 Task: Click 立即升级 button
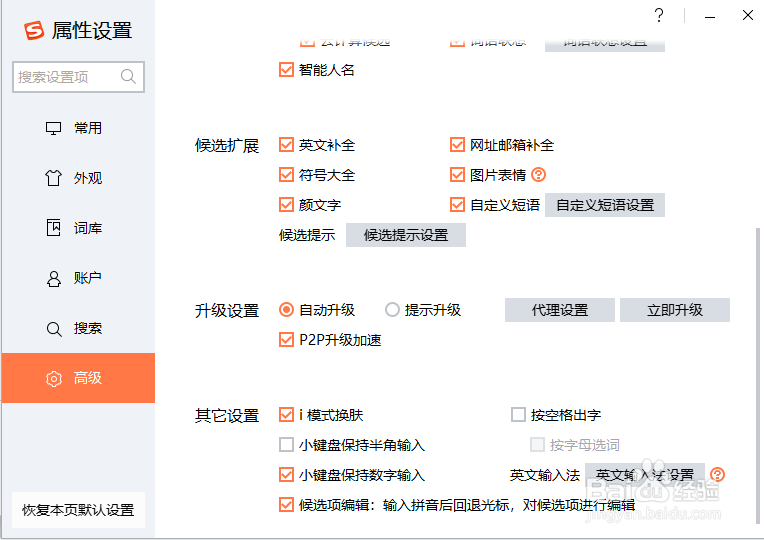click(x=675, y=310)
